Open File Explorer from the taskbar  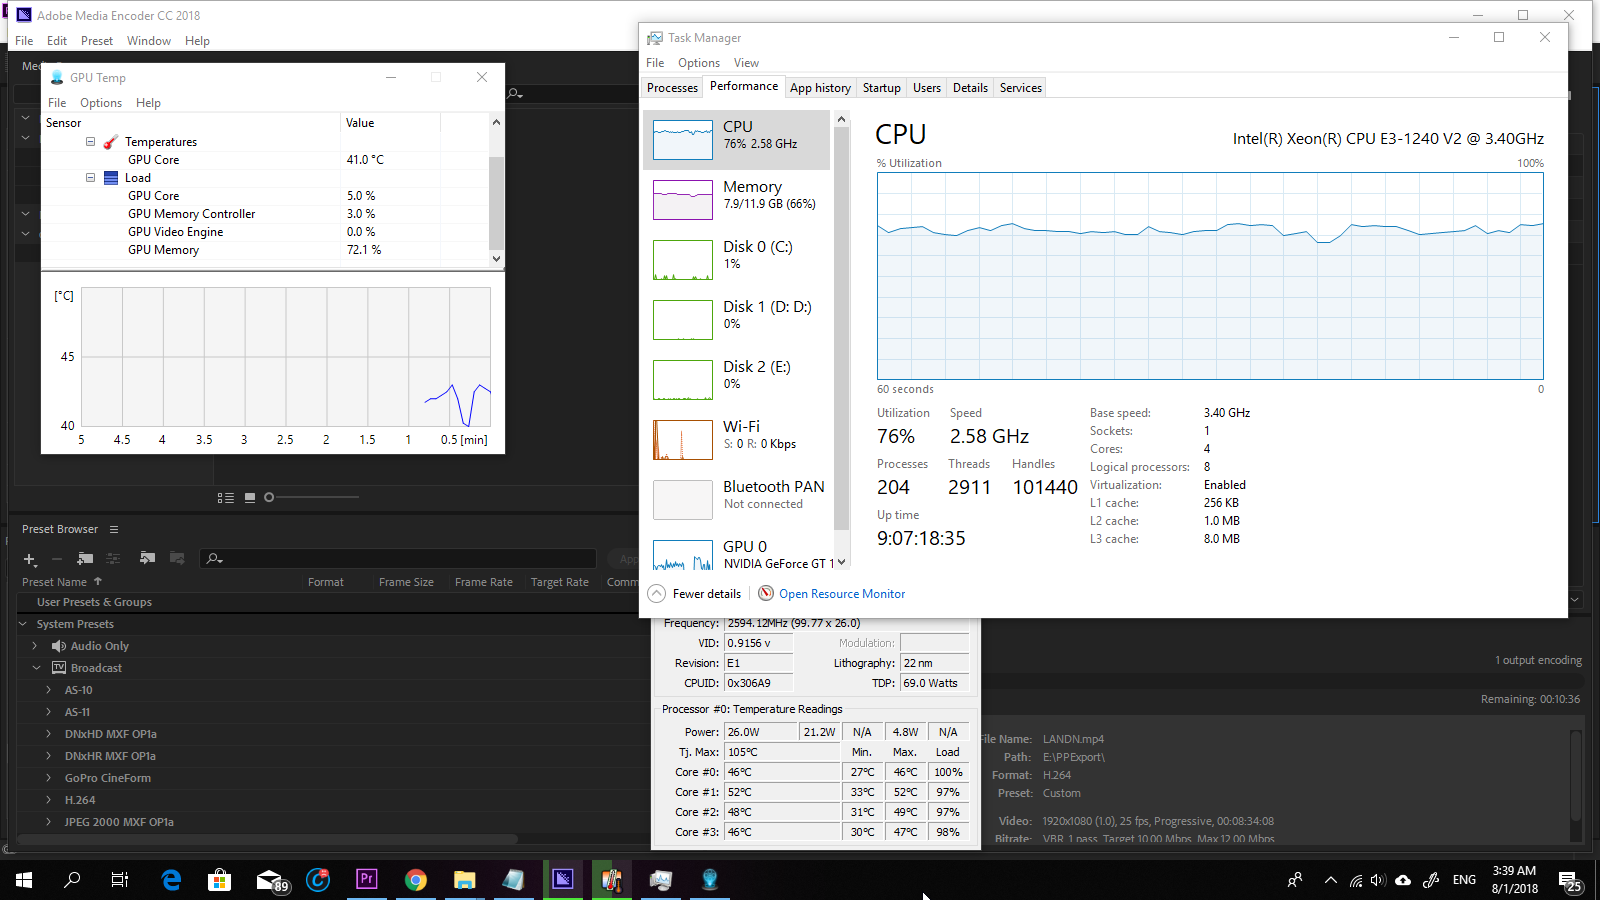point(465,880)
